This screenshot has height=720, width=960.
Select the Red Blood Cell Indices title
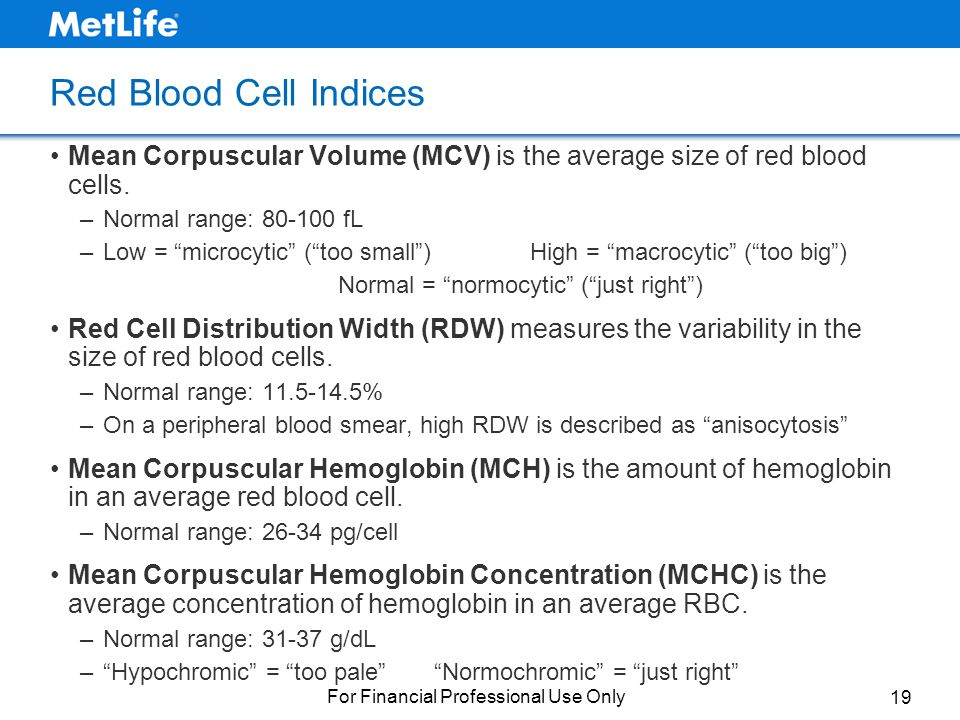point(237,94)
